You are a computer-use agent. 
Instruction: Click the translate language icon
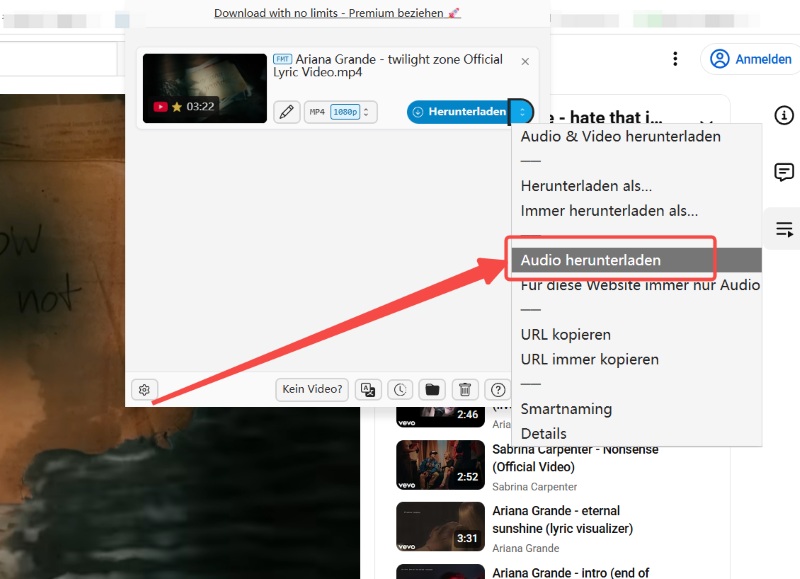[368, 390]
